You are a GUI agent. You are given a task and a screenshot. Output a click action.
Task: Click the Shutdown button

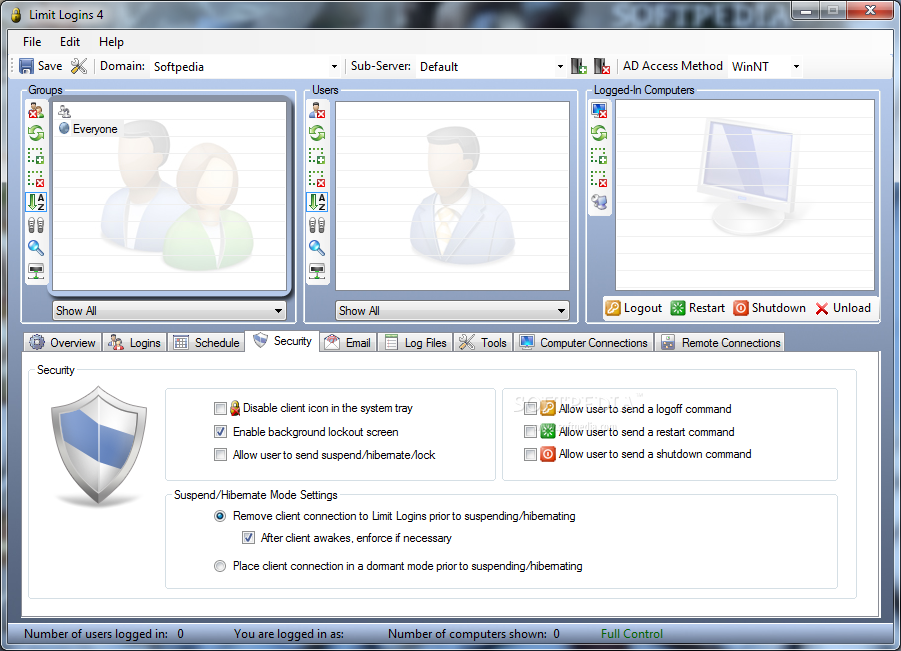[x=769, y=309]
